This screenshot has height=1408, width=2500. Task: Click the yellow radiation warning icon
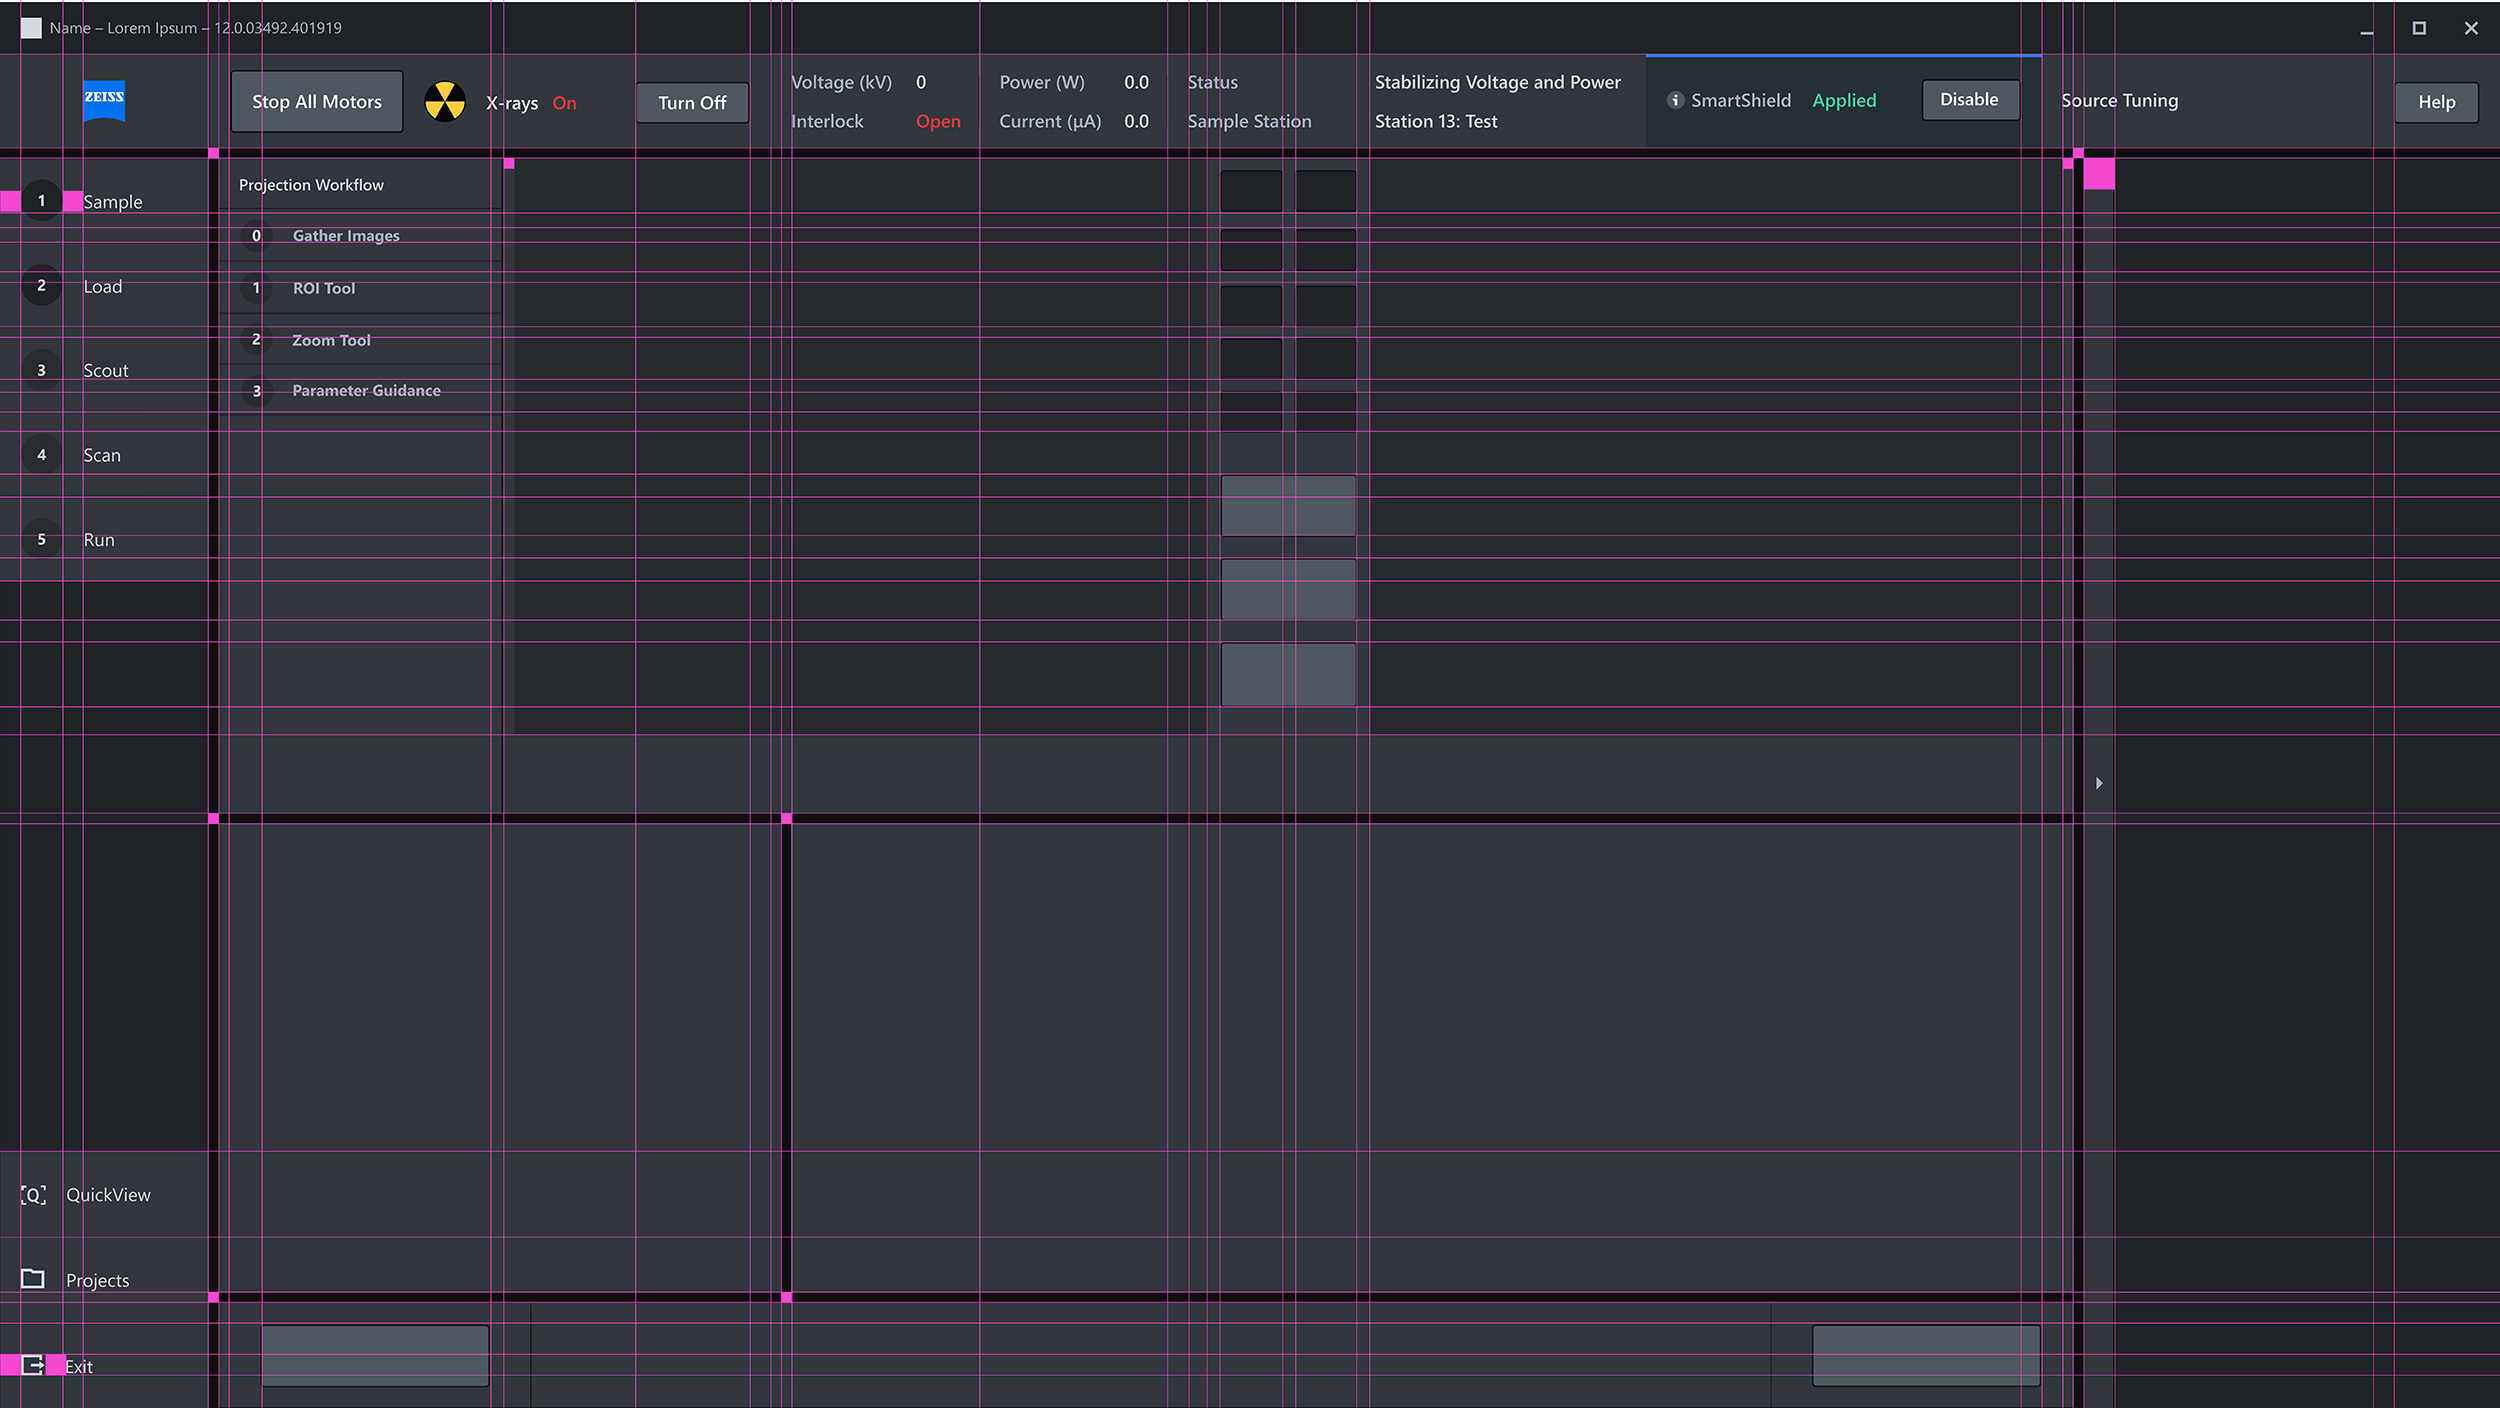445,102
